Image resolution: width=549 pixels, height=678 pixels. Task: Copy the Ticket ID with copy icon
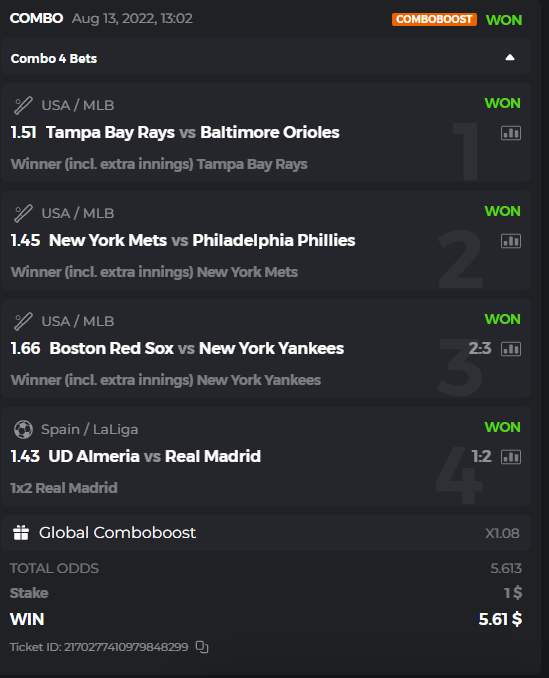(x=202, y=647)
